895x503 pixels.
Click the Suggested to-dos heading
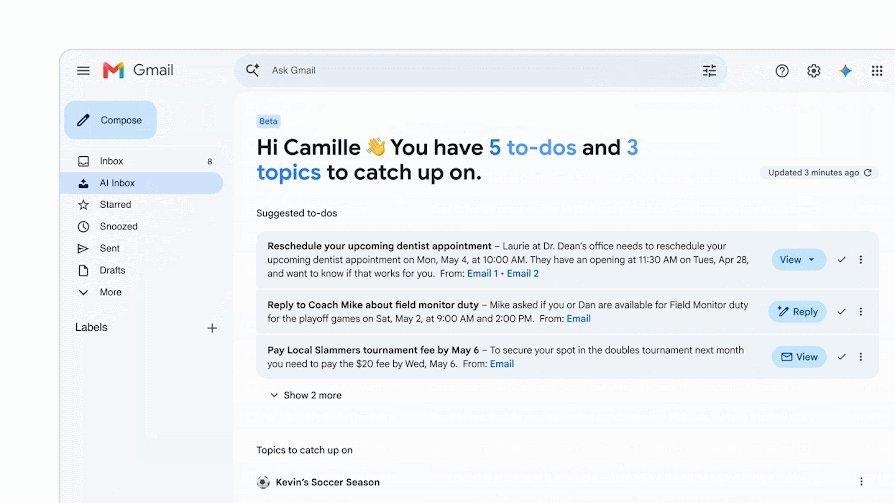pos(297,213)
